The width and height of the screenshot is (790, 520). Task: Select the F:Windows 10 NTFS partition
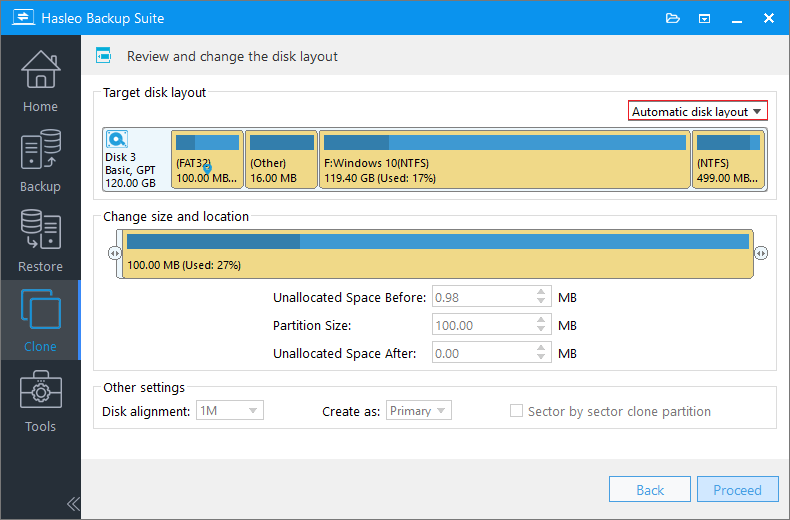pos(504,159)
